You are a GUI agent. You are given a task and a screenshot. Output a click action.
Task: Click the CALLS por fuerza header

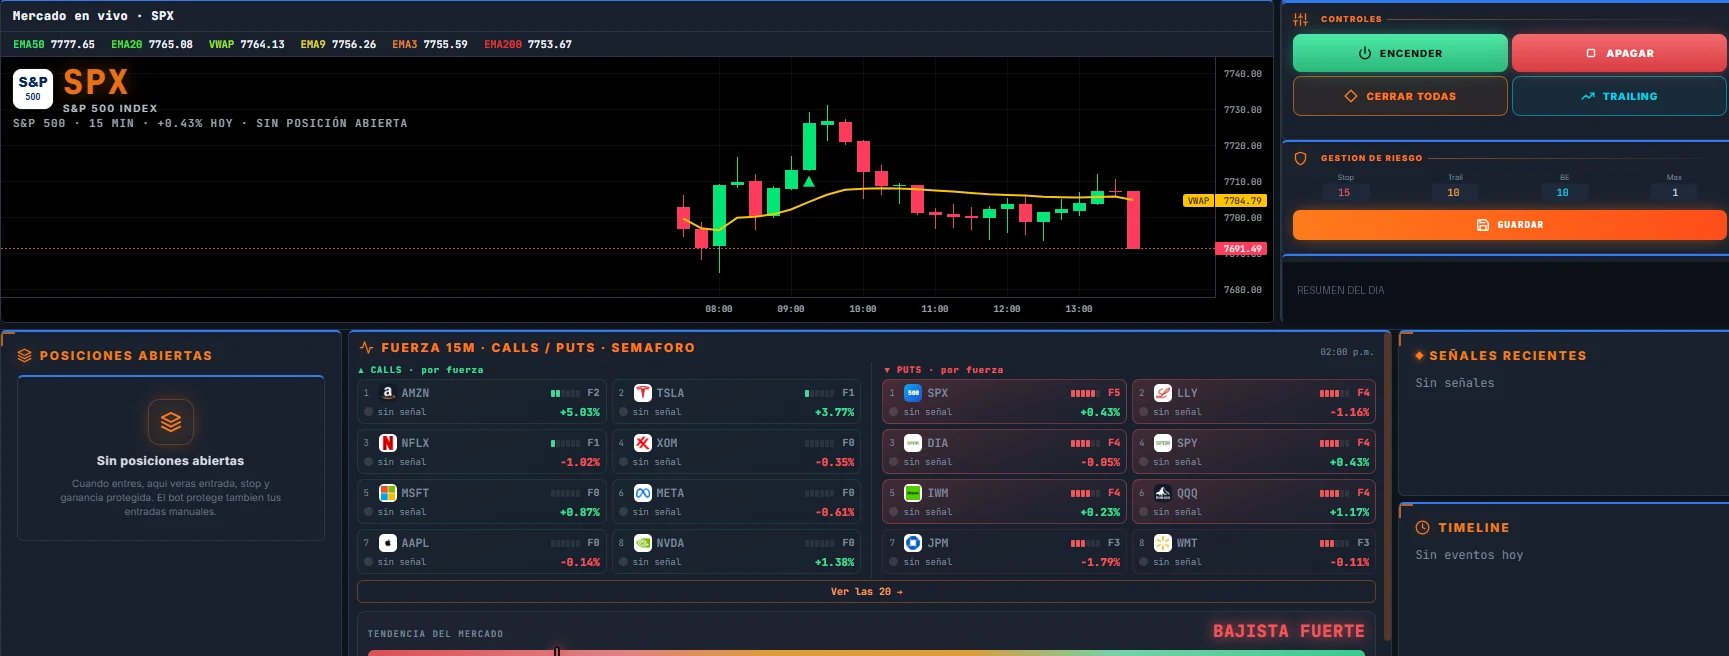420,370
